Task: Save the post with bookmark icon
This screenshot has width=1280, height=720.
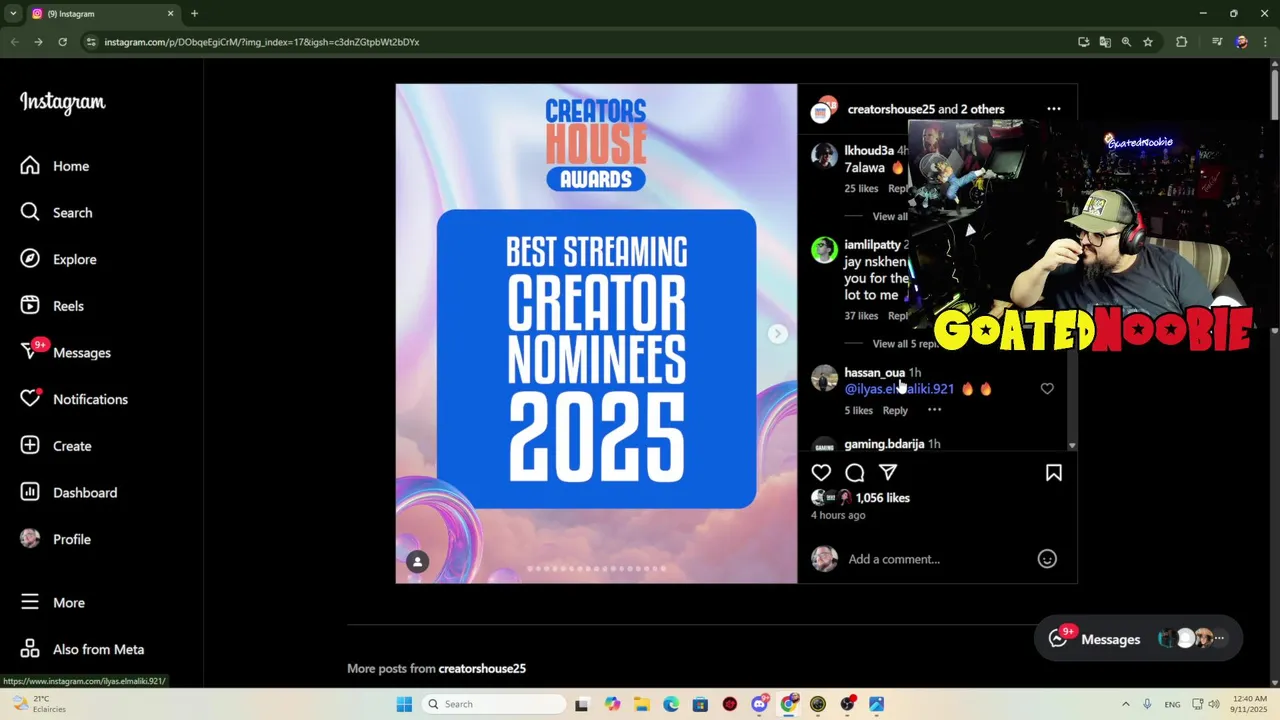Action: pos(1053,473)
